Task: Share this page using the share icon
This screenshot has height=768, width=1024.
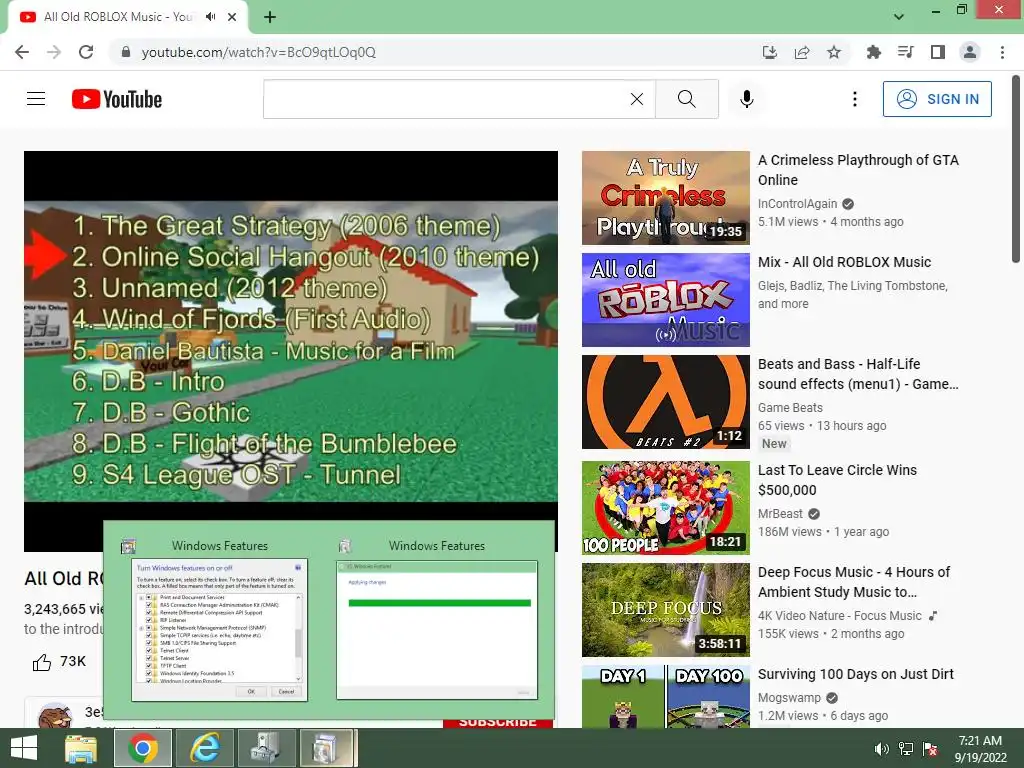Action: (x=802, y=52)
